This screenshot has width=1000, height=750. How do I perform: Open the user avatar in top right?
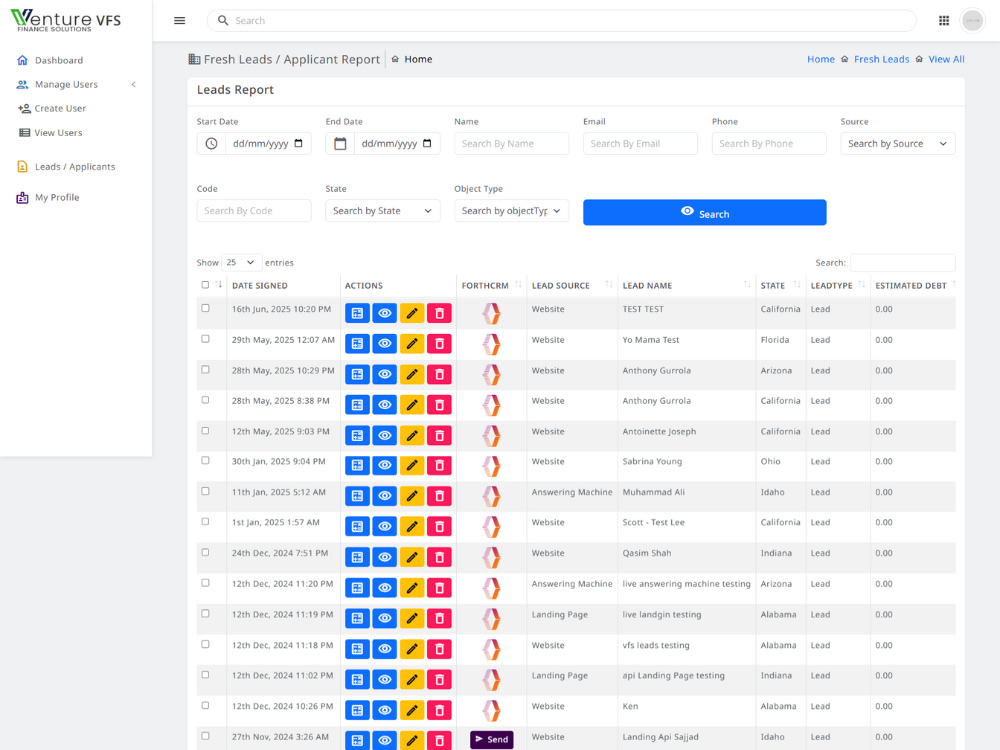click(973, 20)
